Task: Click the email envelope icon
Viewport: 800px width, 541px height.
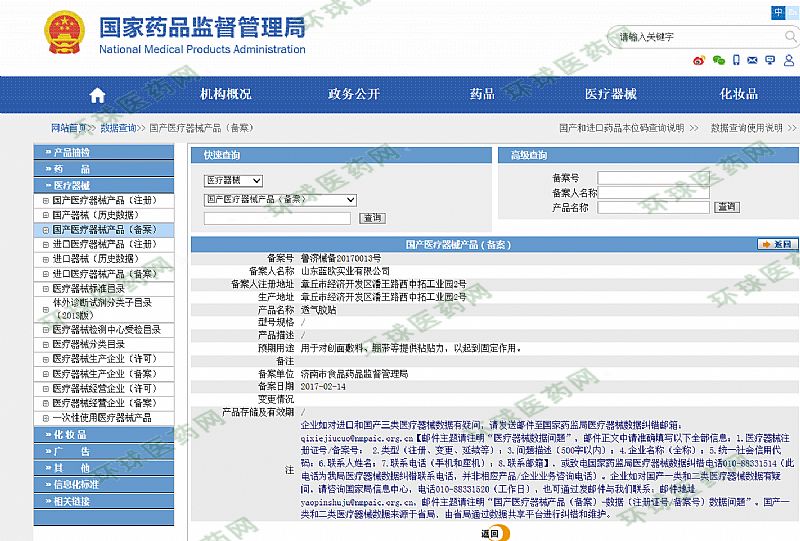Action: click(x=754, y=60)
